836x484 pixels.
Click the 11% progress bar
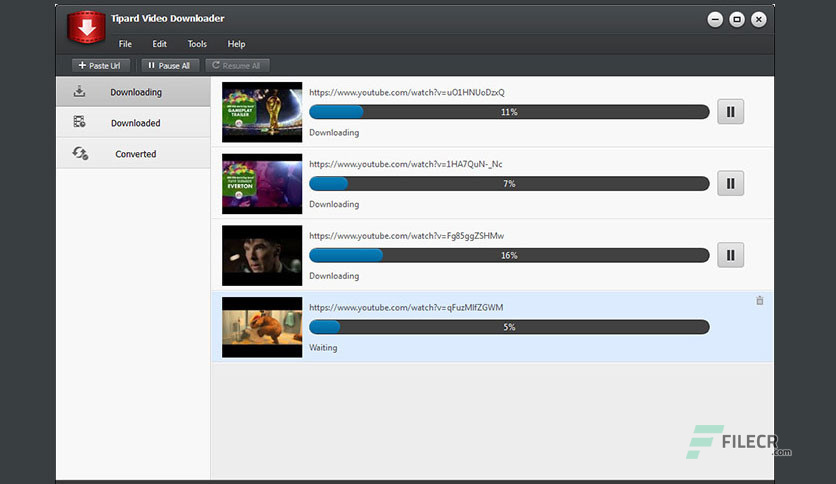(x=509, y=112)
